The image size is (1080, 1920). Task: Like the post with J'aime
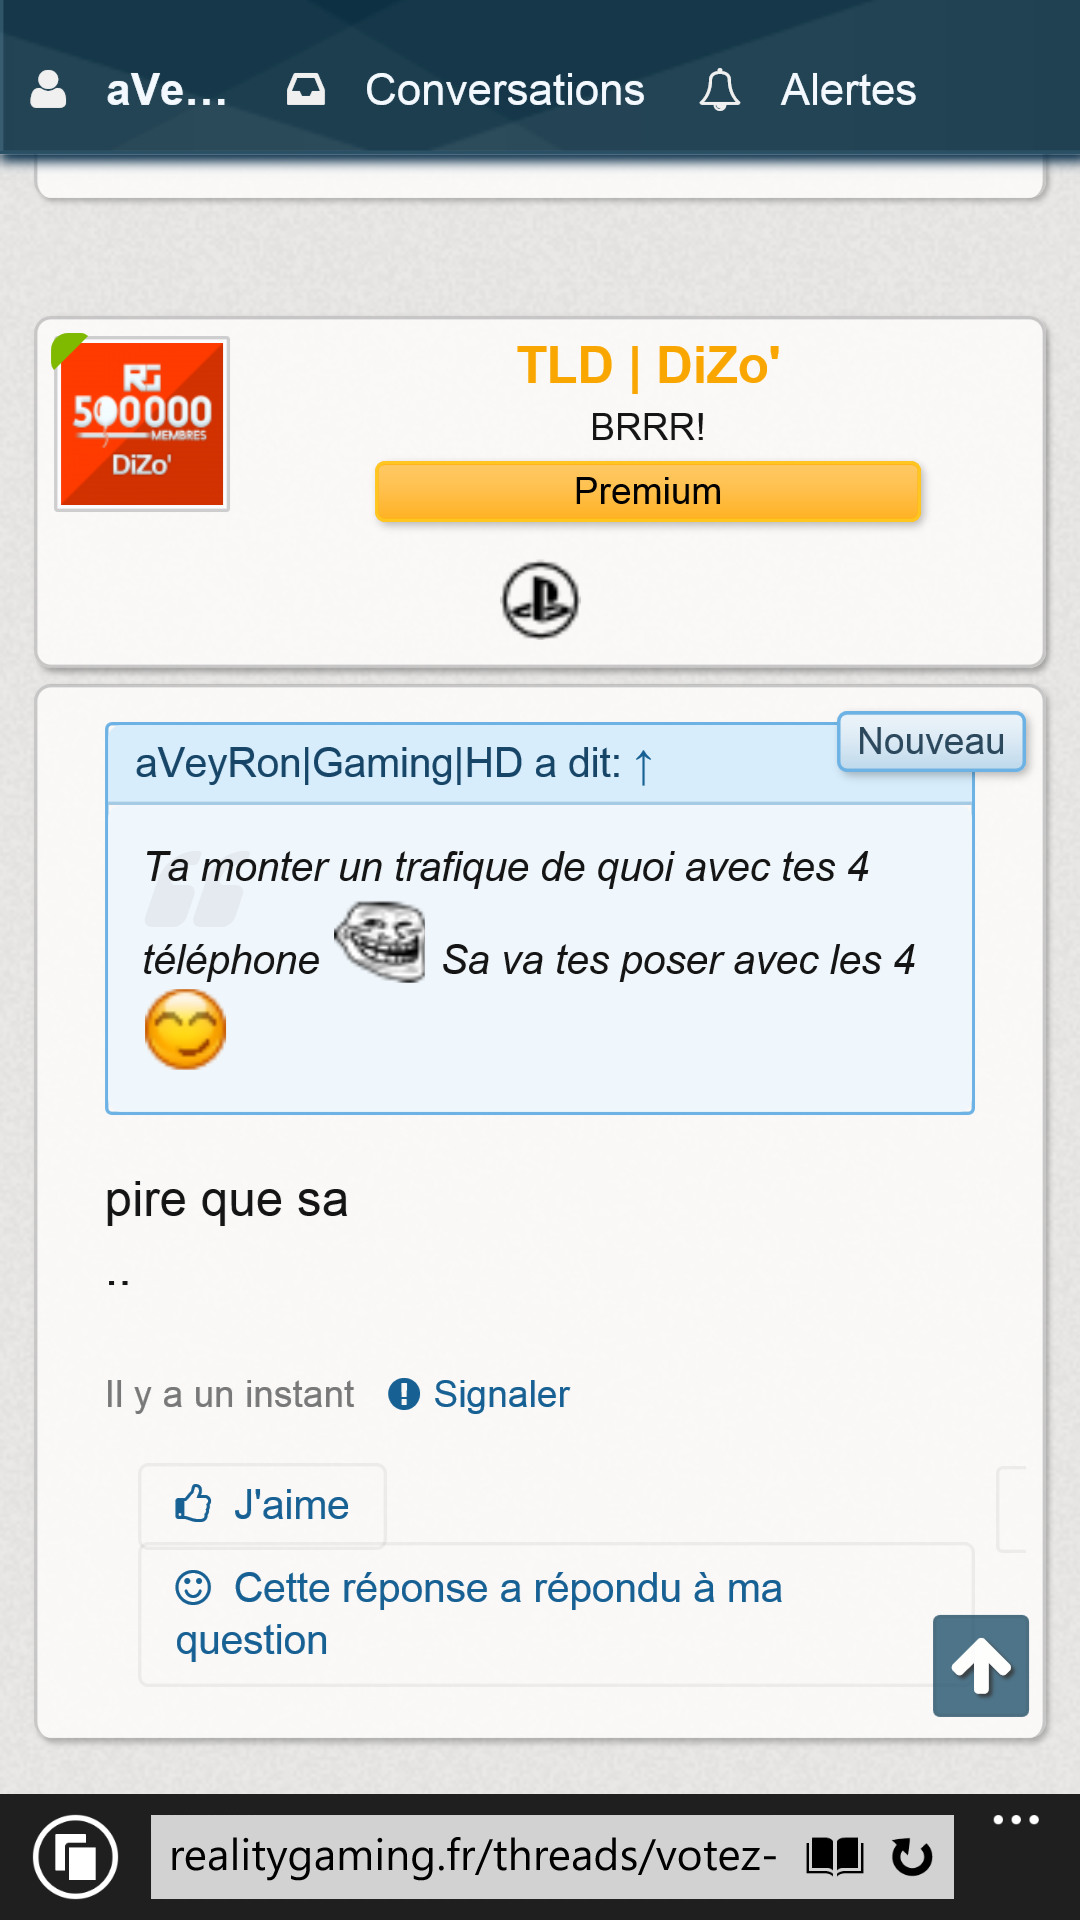click(262, 1505)
